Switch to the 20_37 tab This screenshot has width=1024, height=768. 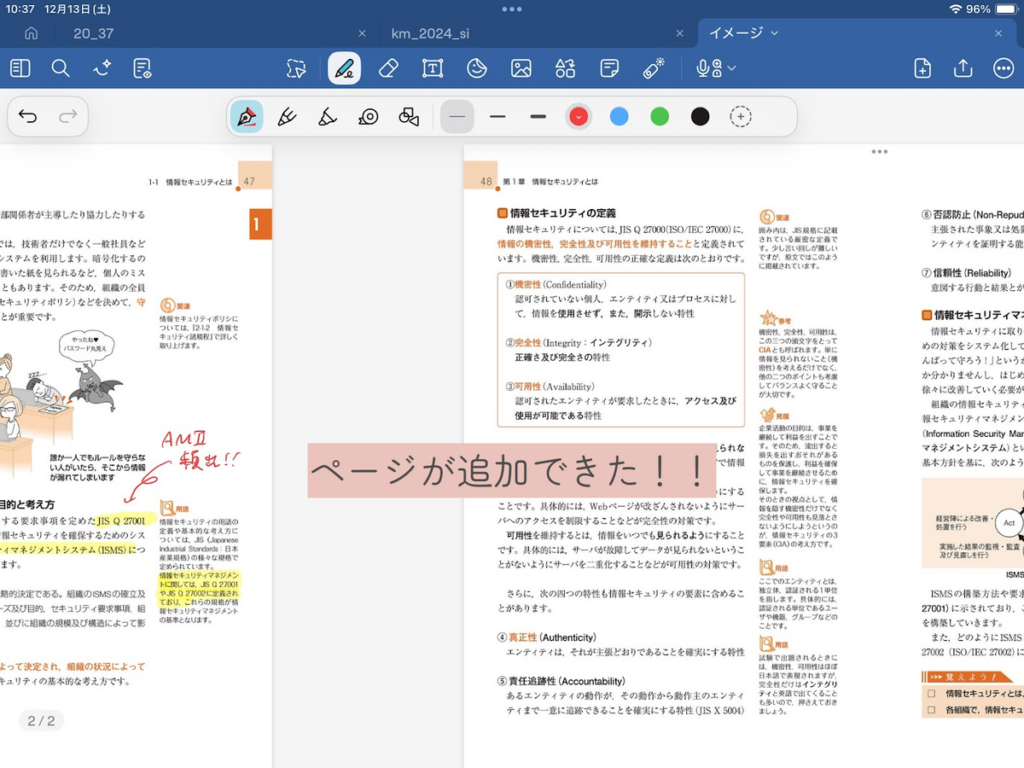(x=92, y=33)
